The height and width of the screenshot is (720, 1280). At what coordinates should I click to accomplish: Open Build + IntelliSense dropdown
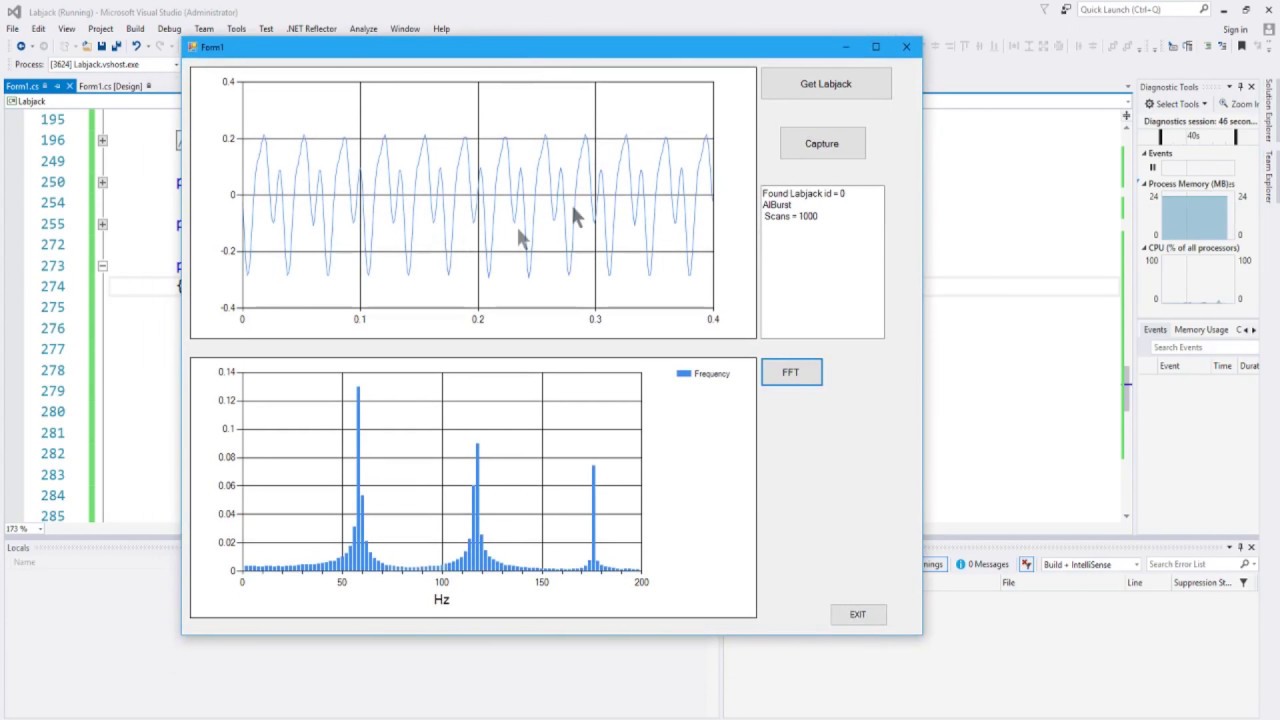1090,564
